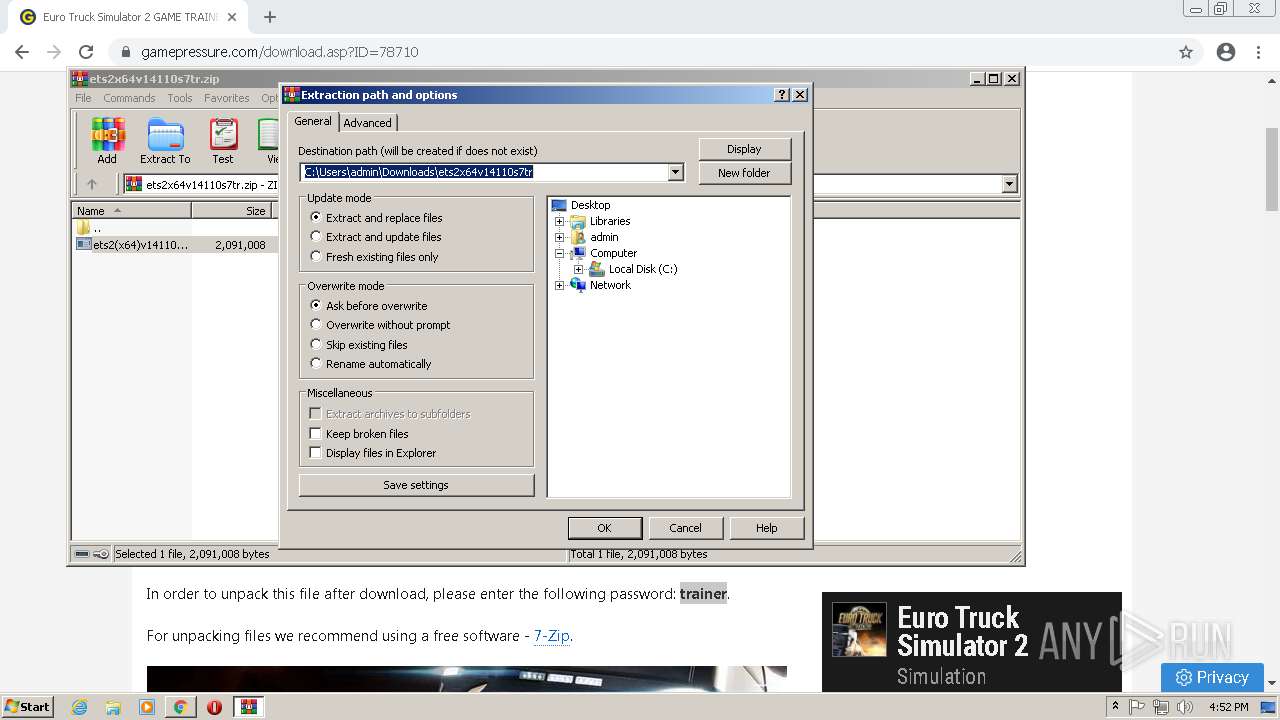The image size is (1280, 720).
Task: Sort by the Name column header
Action: [x=131, y=210]
